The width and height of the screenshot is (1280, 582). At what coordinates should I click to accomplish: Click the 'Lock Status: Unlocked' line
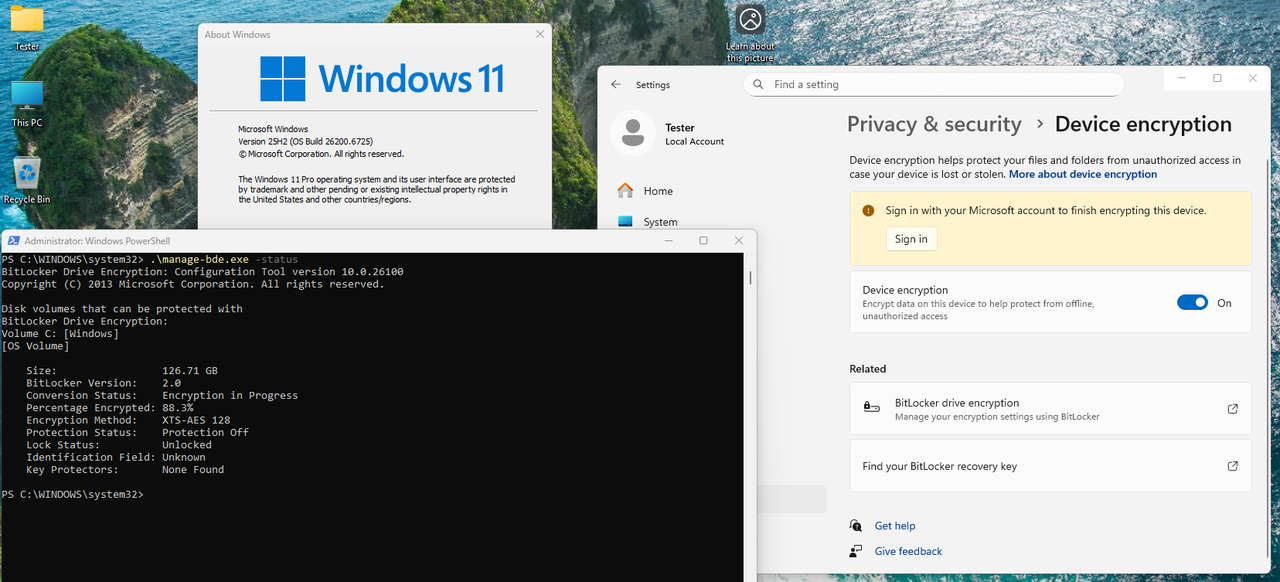point(119,445)
